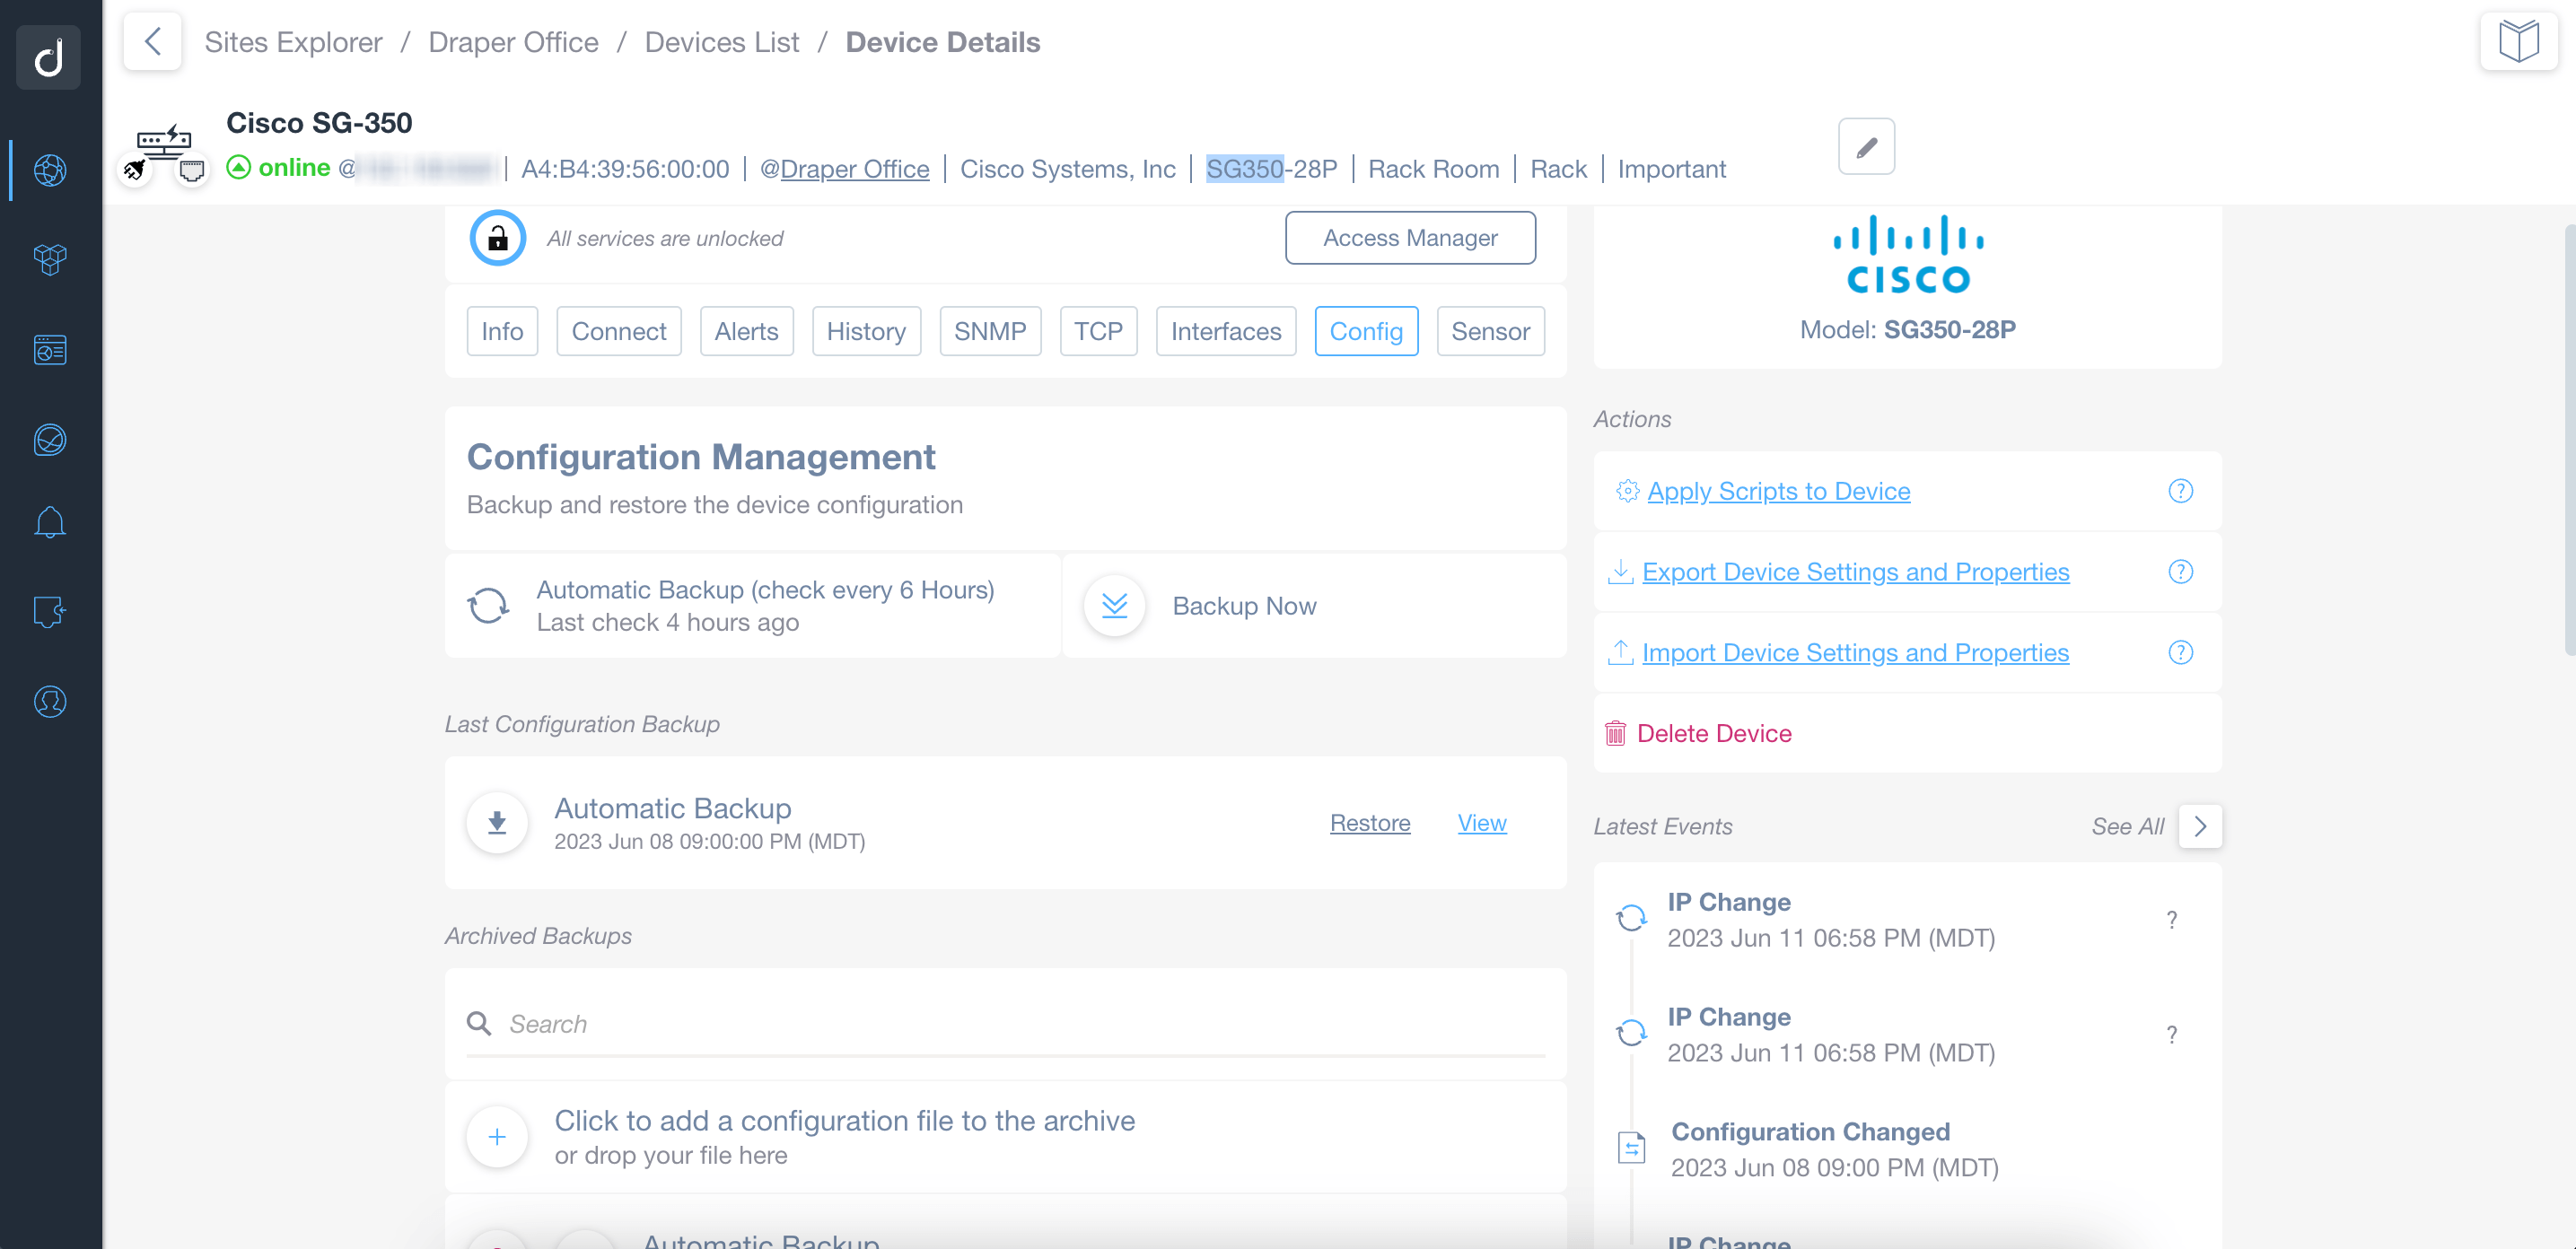The image size is (2576, 1249).
Task: Download the last automatic backup file
Action: [496, 822]
